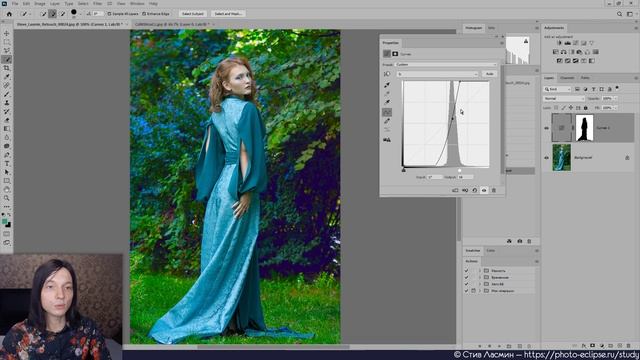Screen dimensions: 640x360
Task: Choose New selection brush mode
Action: pos(43,14)
